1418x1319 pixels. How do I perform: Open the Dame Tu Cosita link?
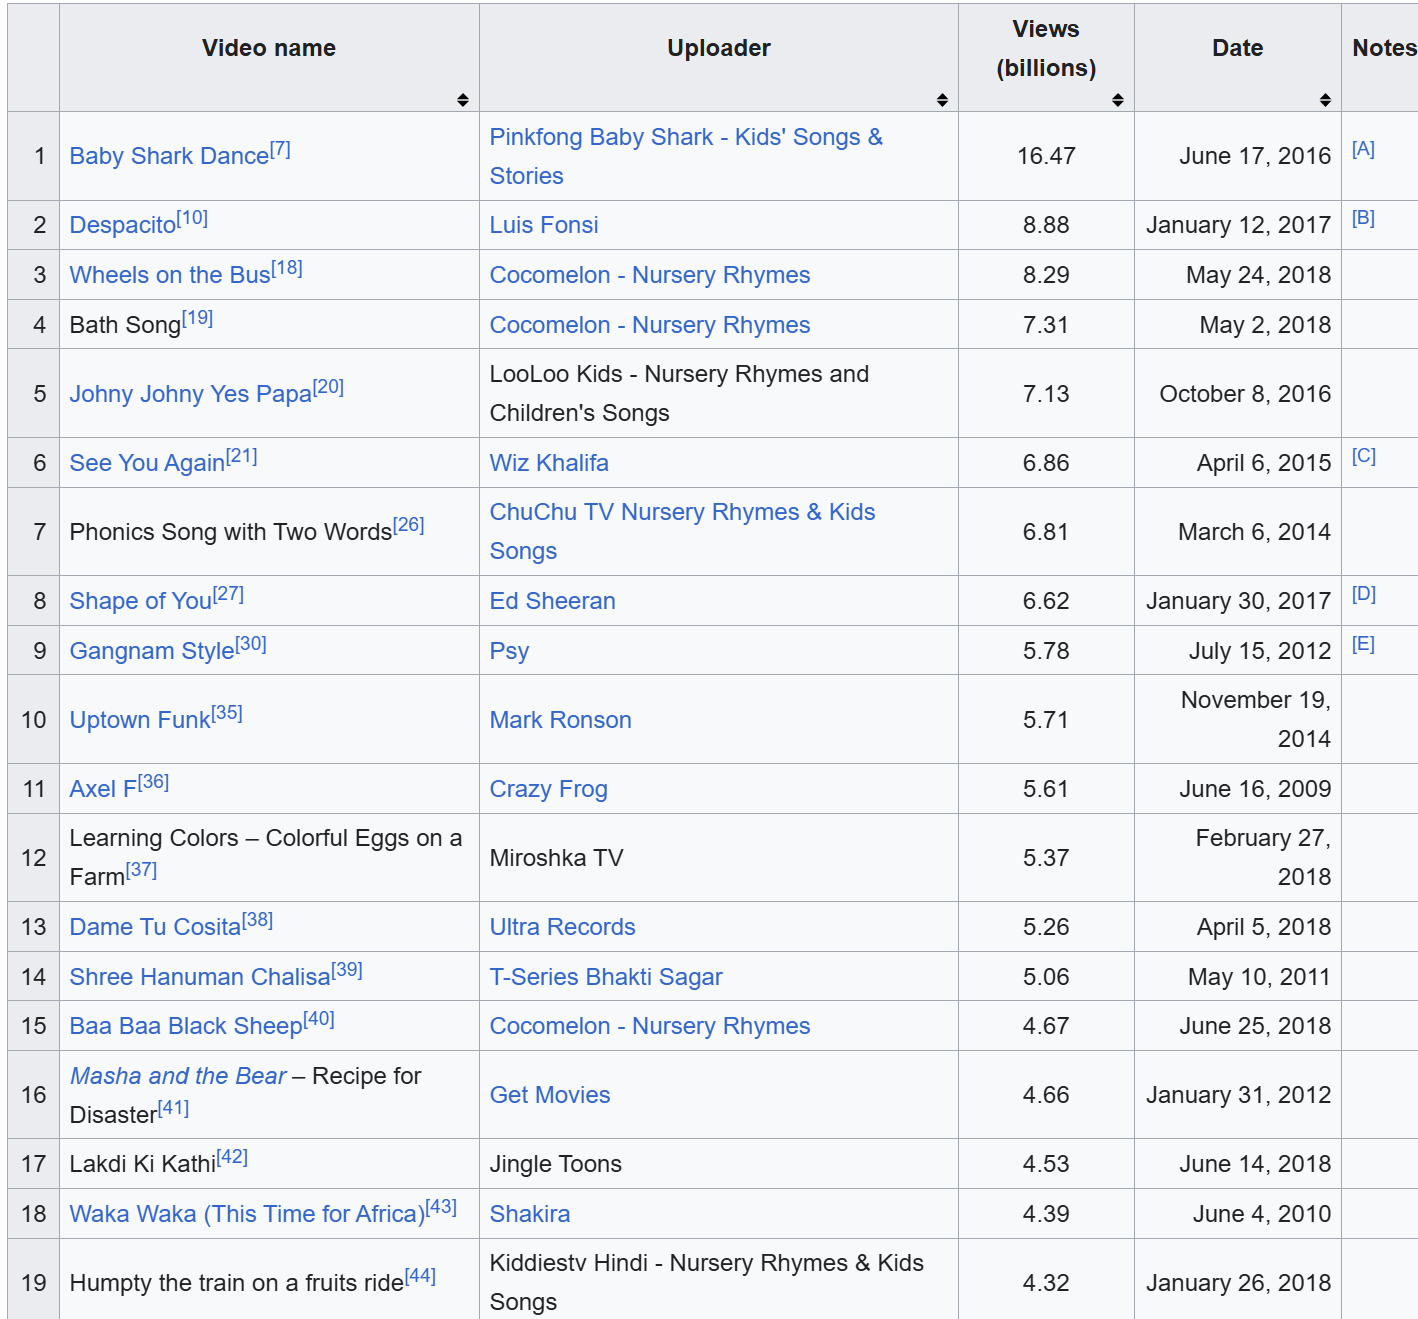click(x=156, y=927)
